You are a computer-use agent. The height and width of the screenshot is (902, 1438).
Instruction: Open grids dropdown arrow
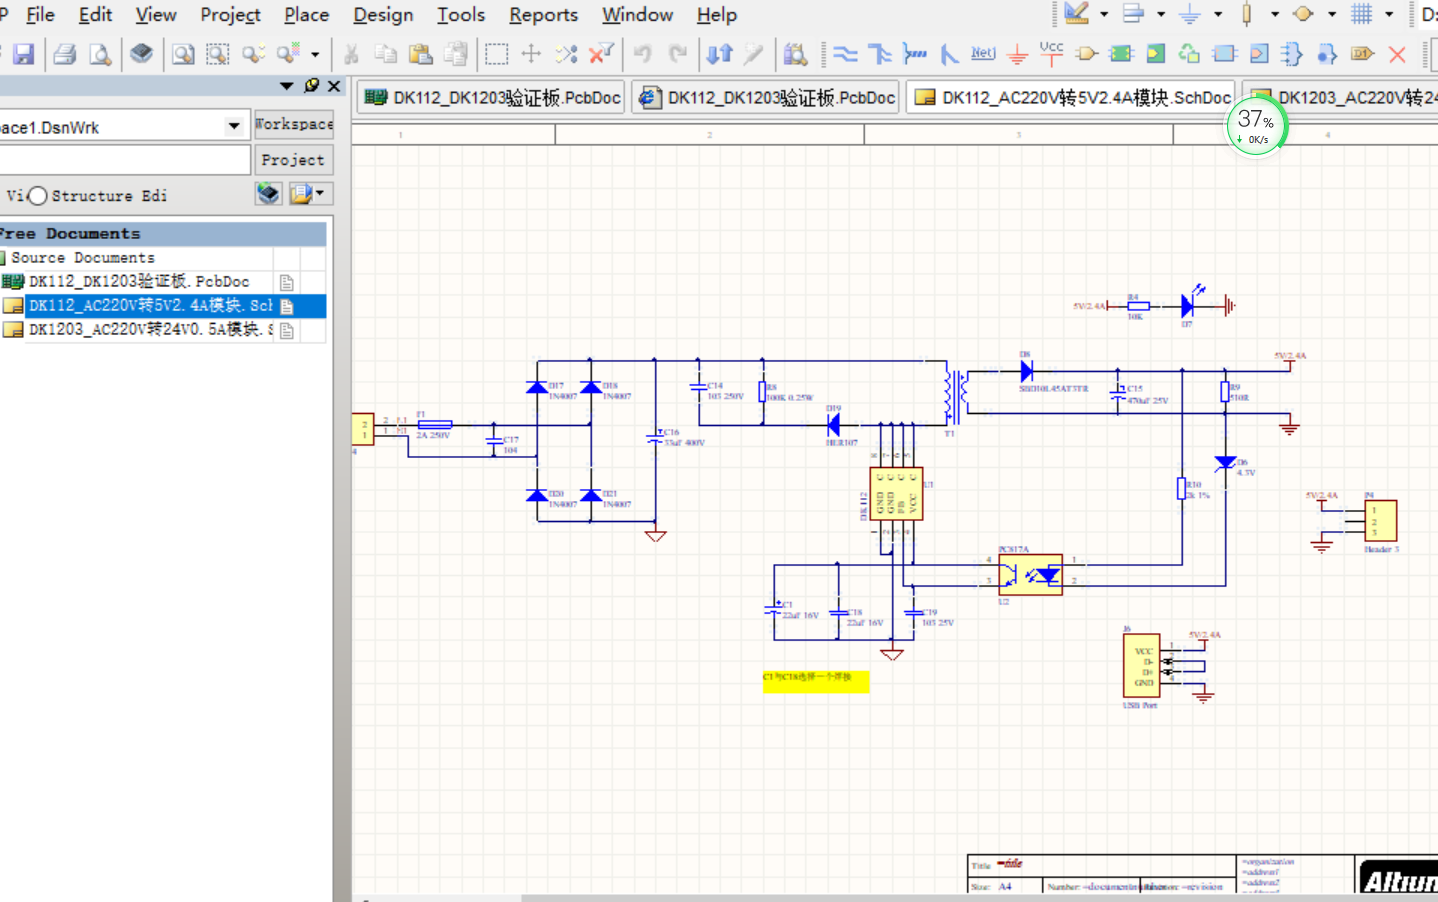coord(1389,14)
